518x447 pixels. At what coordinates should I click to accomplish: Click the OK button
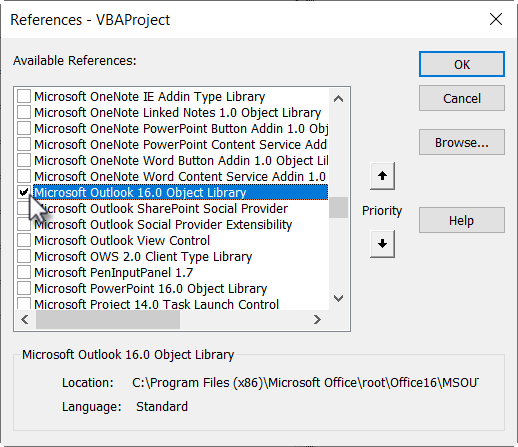(462, 64)
